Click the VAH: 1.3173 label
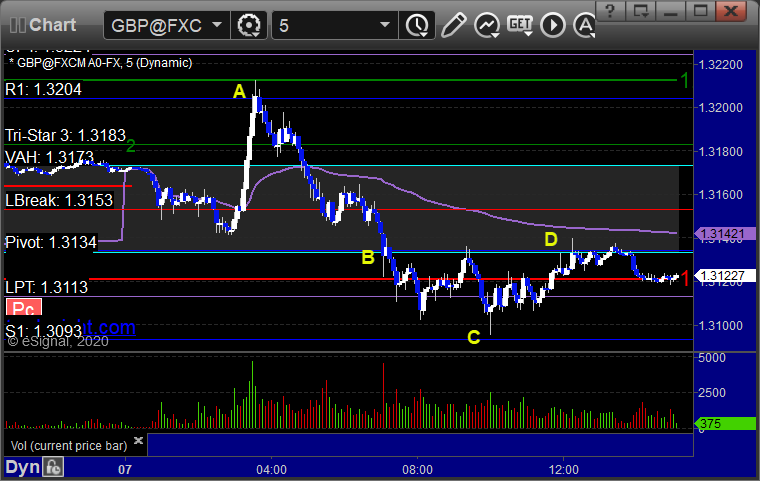The image size is (760, 481). pos(49,157)
